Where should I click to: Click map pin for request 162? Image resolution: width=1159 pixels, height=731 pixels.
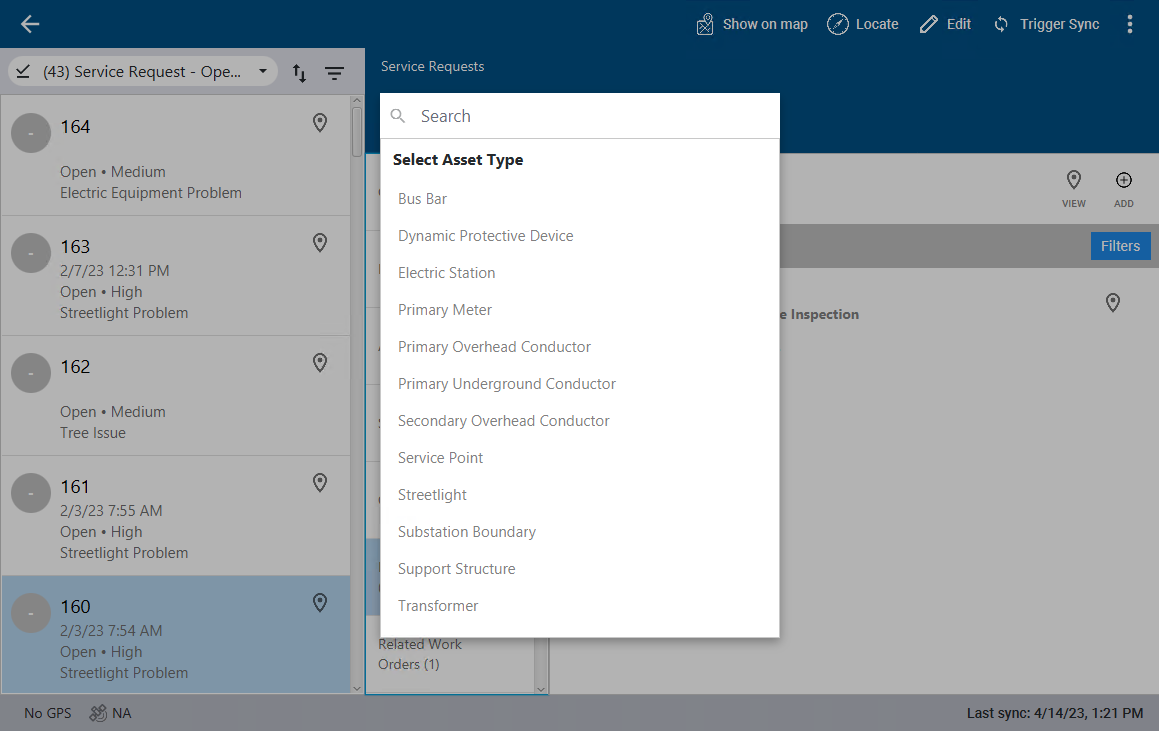tap(320, 363)
